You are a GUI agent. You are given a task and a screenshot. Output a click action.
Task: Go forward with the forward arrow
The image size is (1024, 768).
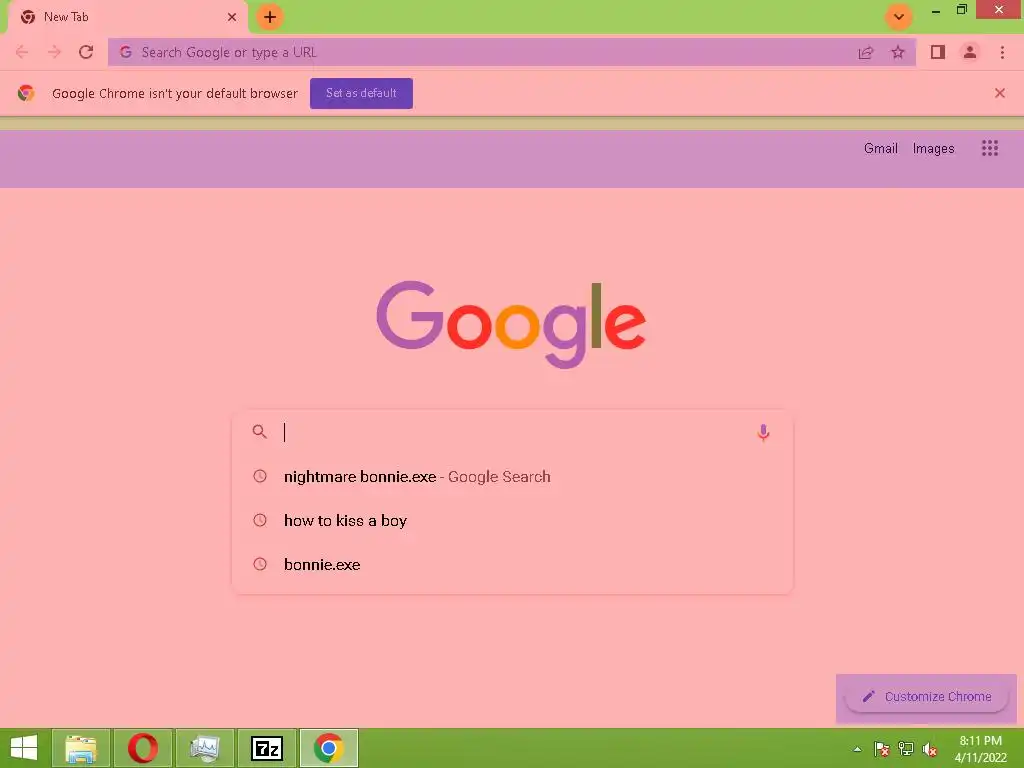pos(54,52)
